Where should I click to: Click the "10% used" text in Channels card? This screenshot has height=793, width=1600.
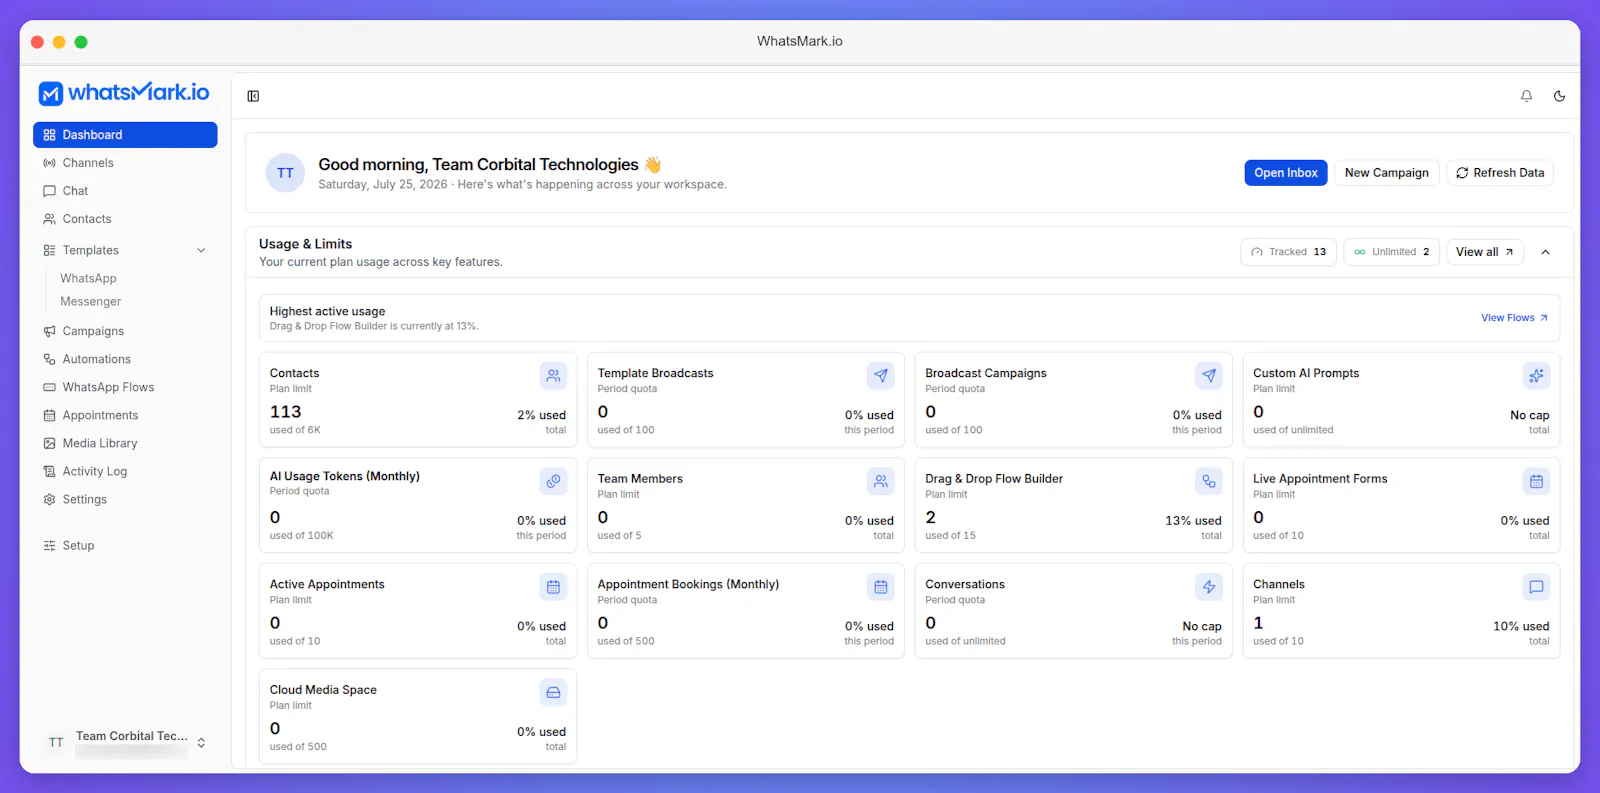pos(1521,626)
